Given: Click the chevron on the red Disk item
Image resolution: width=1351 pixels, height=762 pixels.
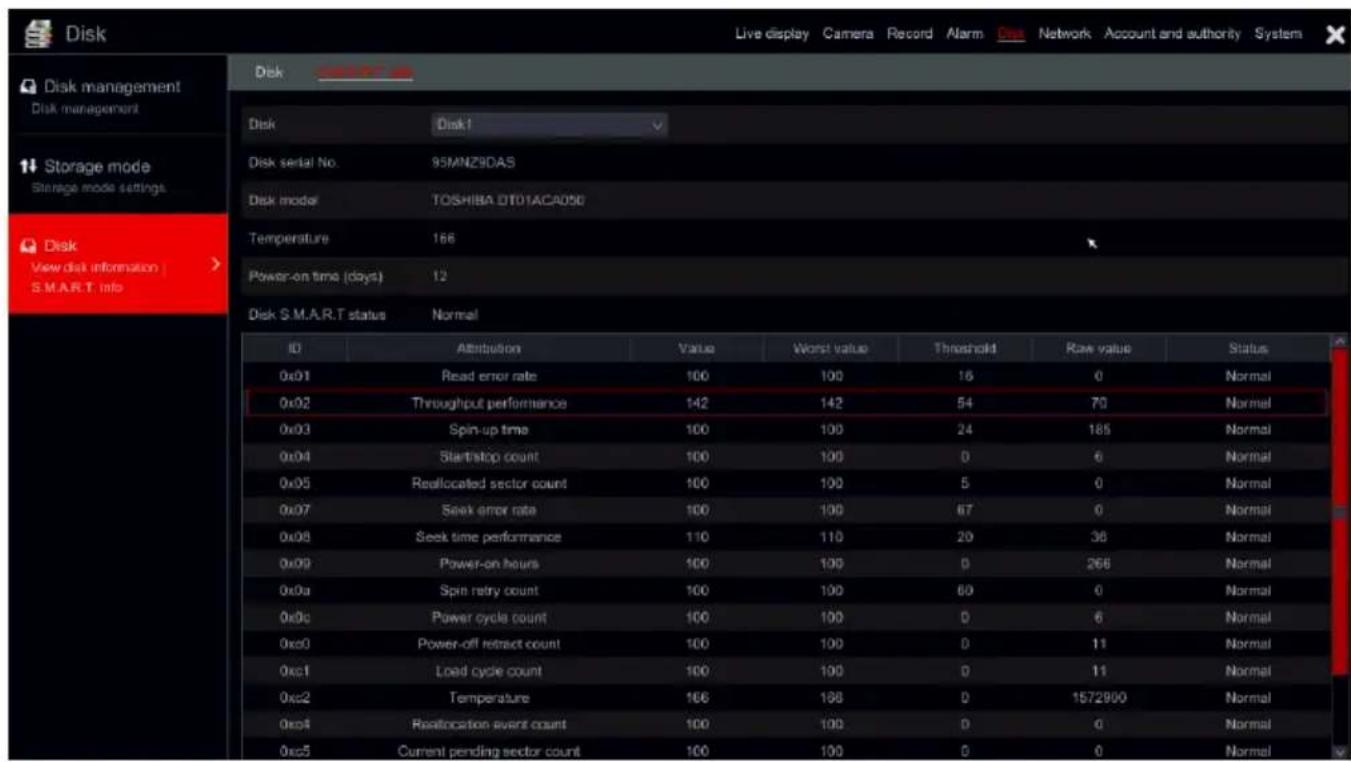Looking at the screenshot, I should point(215,264).
